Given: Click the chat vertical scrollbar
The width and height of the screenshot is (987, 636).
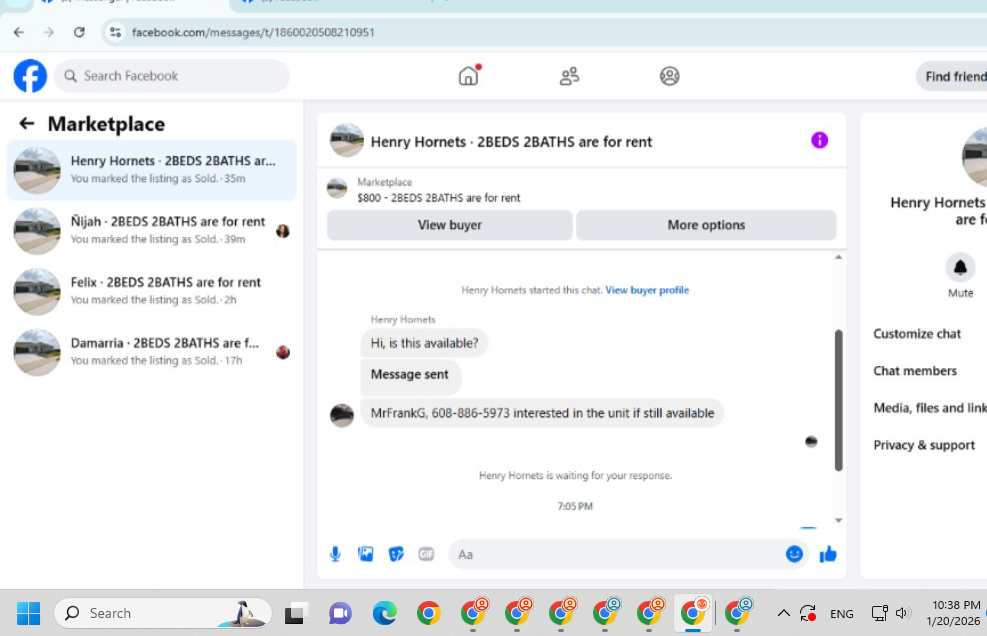Looking at the screenshot, I should tap(838, 400).
